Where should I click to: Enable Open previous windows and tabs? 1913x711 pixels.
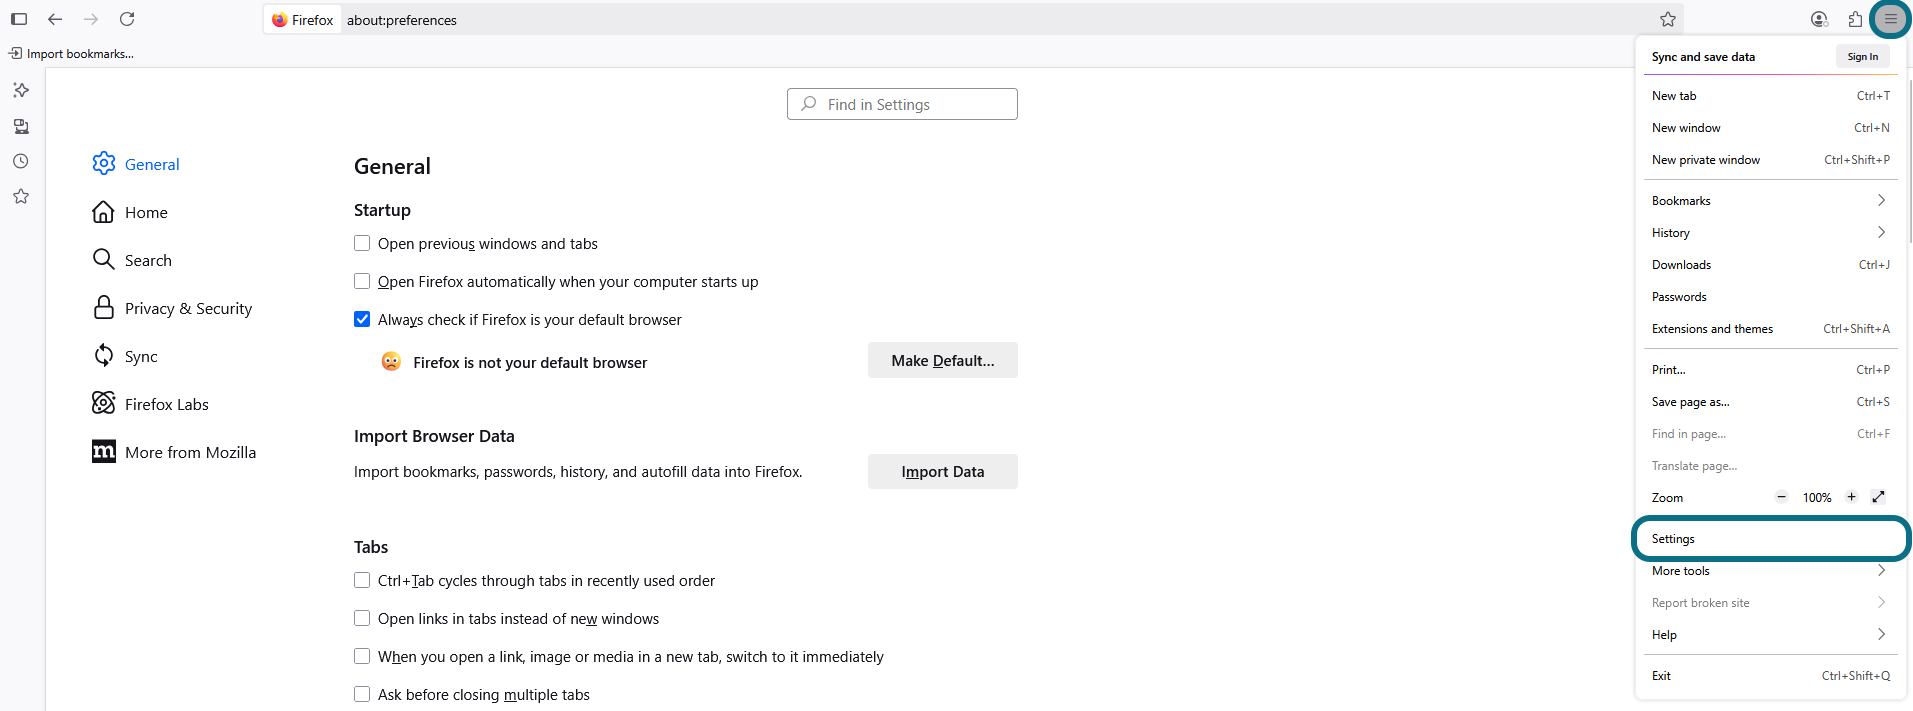click(x=362, y=243)
